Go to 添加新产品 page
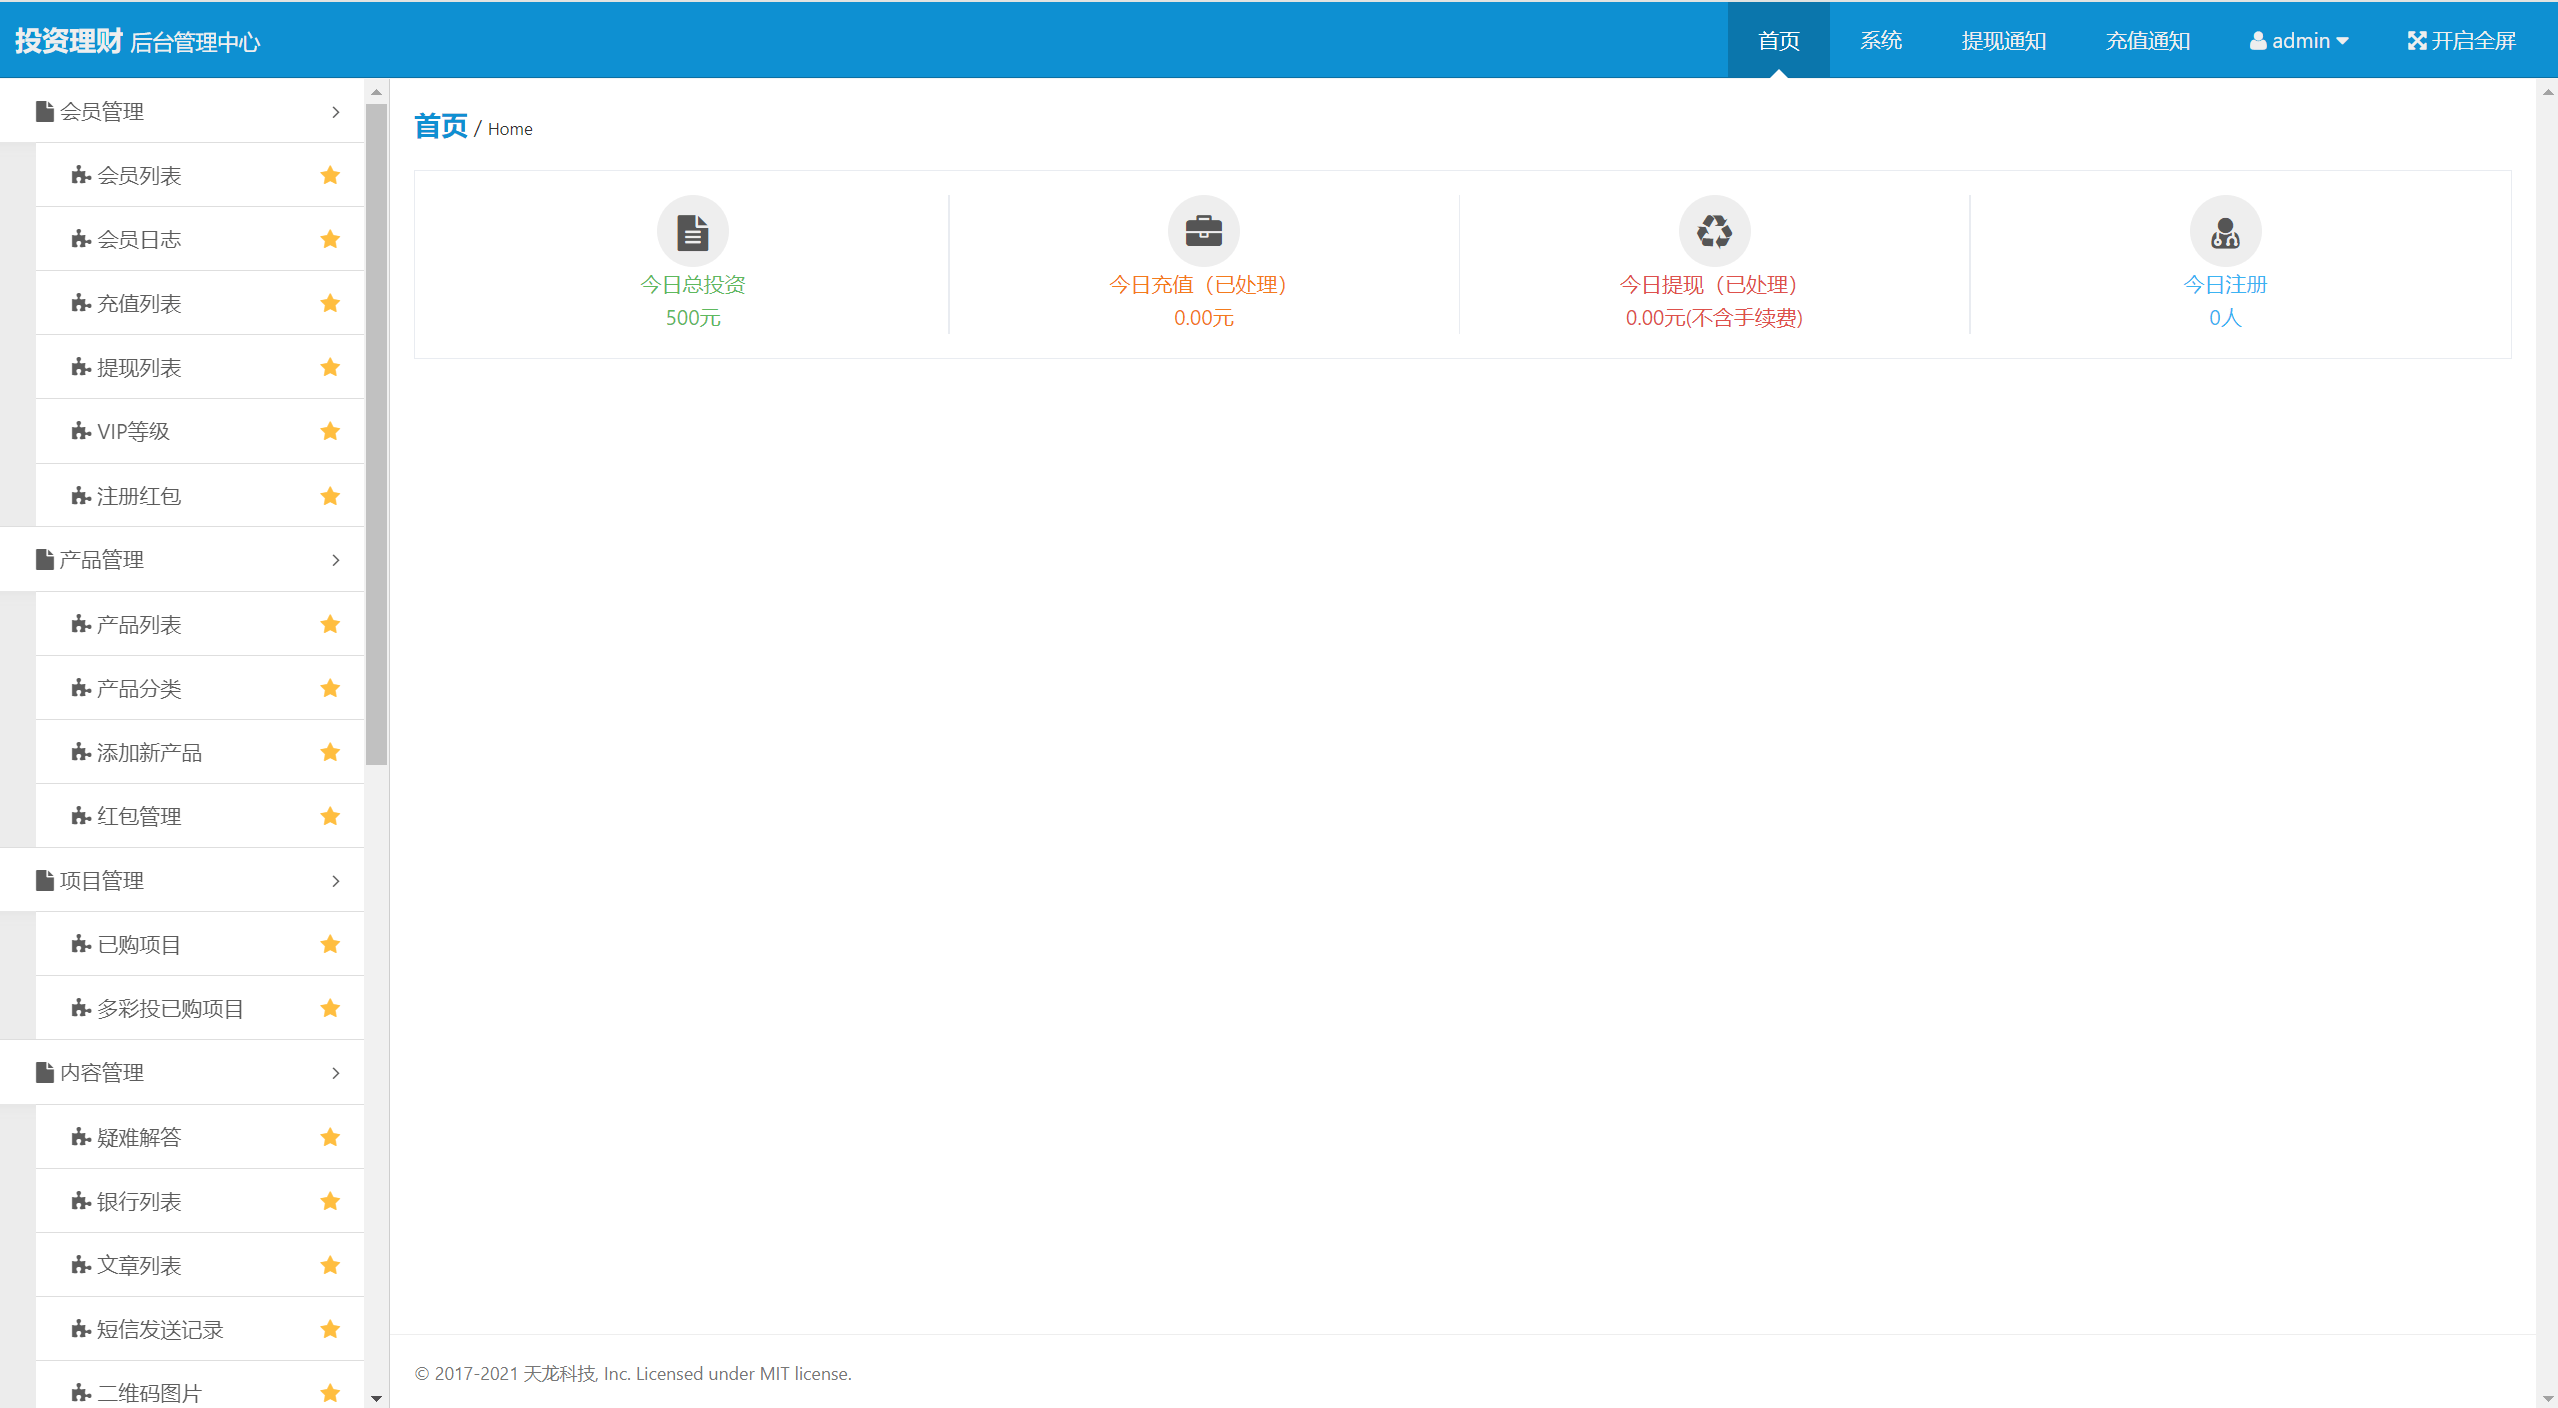The image size is (2558, 1408). tap(149, 753)
